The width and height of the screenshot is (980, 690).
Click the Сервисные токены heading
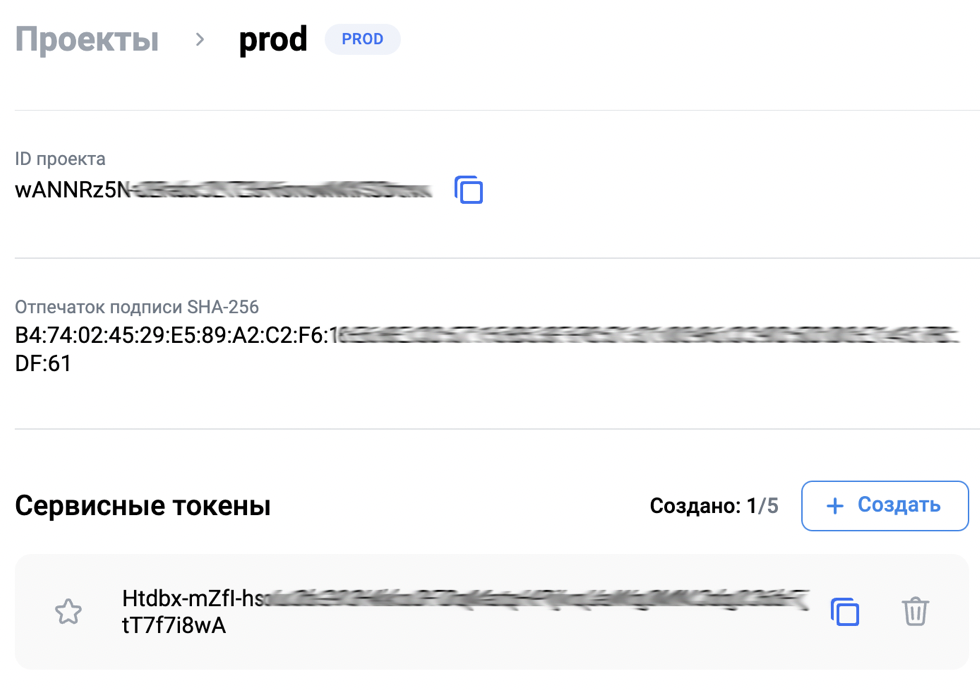[142, 506]
